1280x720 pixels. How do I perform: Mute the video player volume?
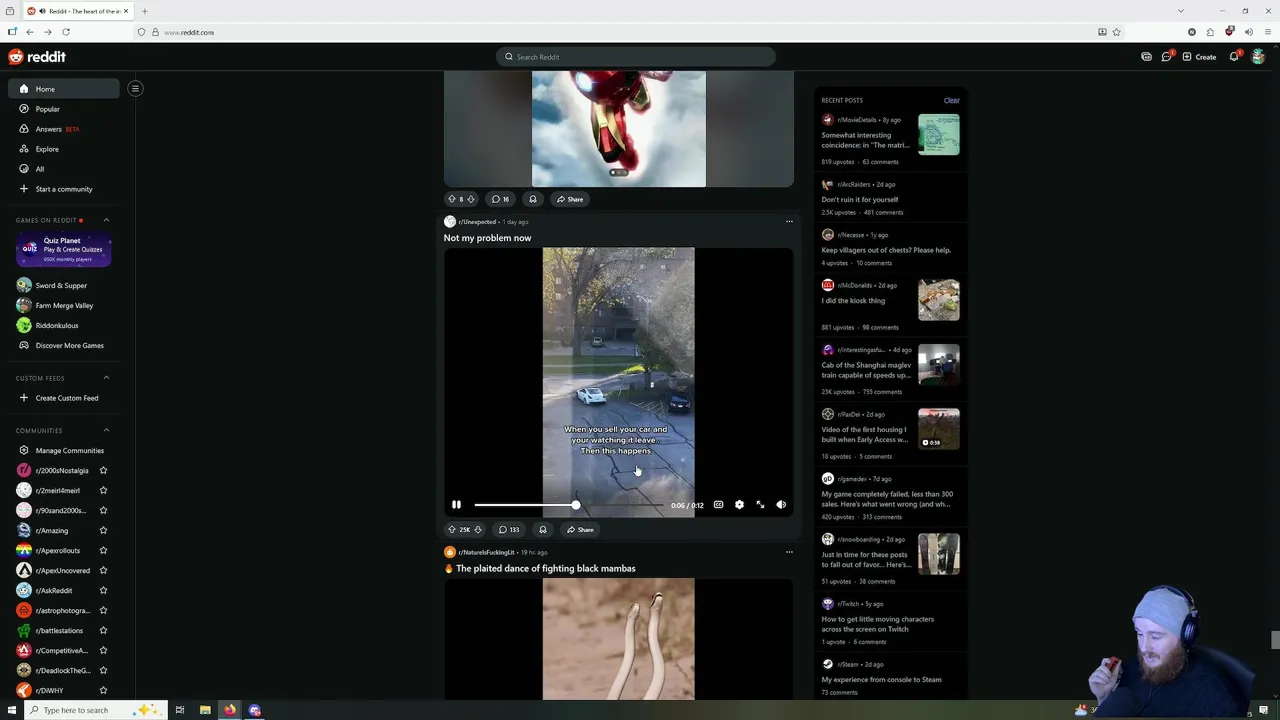pos(781,505)
